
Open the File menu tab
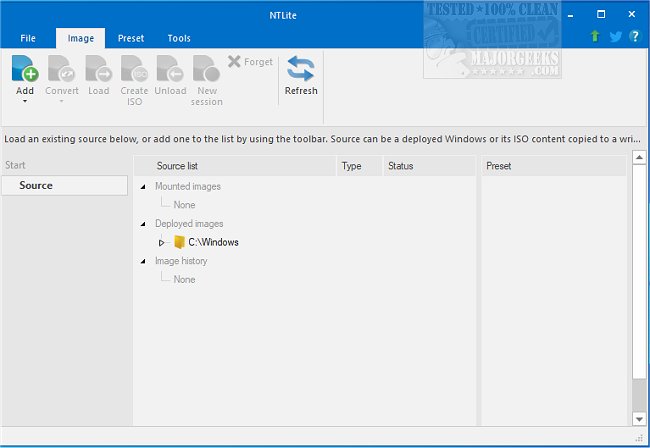(27, 38)
